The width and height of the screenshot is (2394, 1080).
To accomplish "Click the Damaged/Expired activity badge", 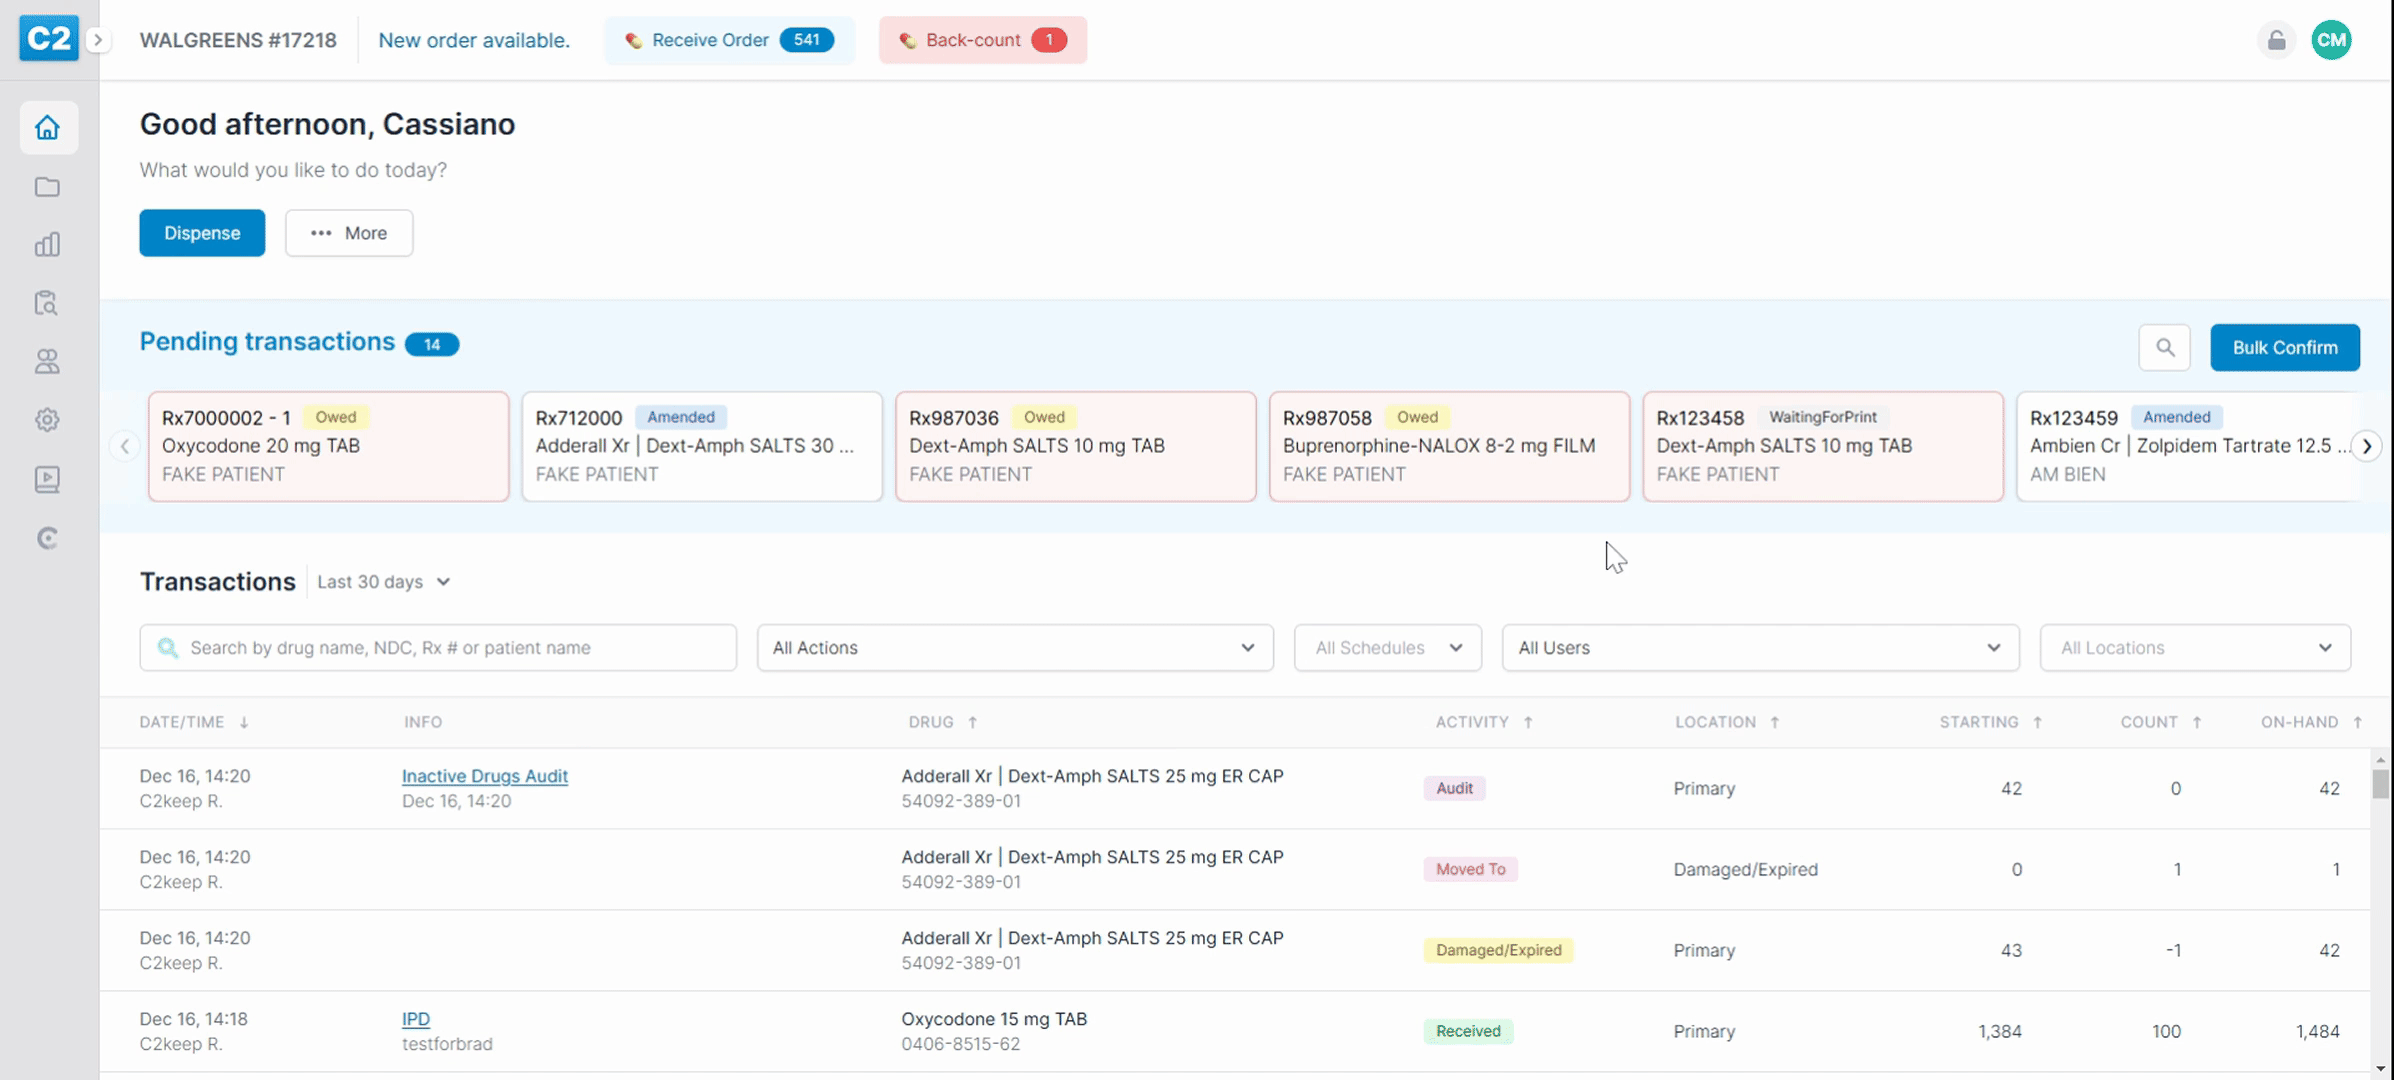I will (x=1498, y=950).
